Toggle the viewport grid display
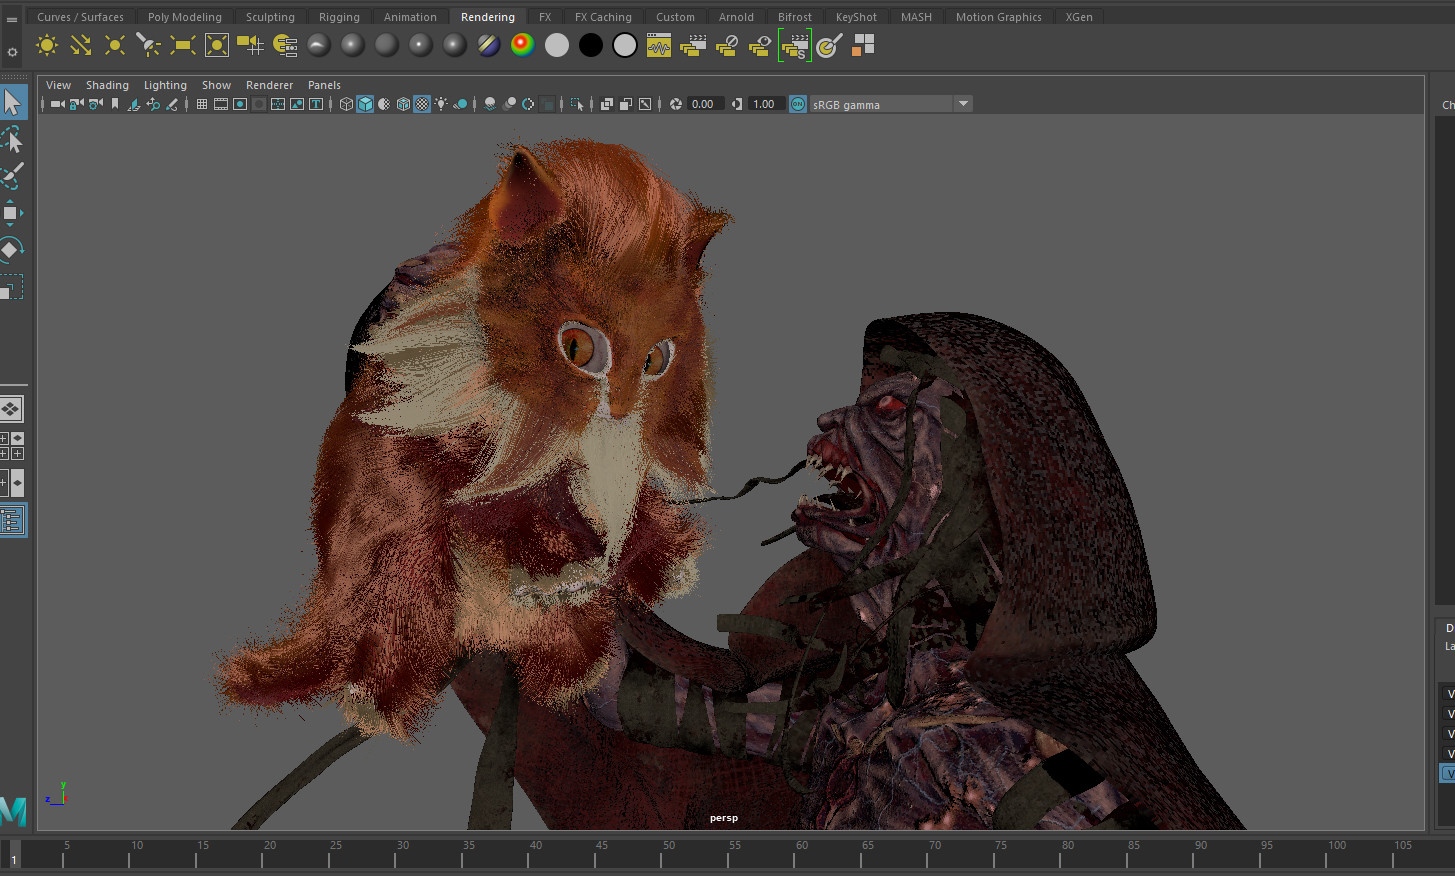The image size is (1455, 876). point(202,104)
